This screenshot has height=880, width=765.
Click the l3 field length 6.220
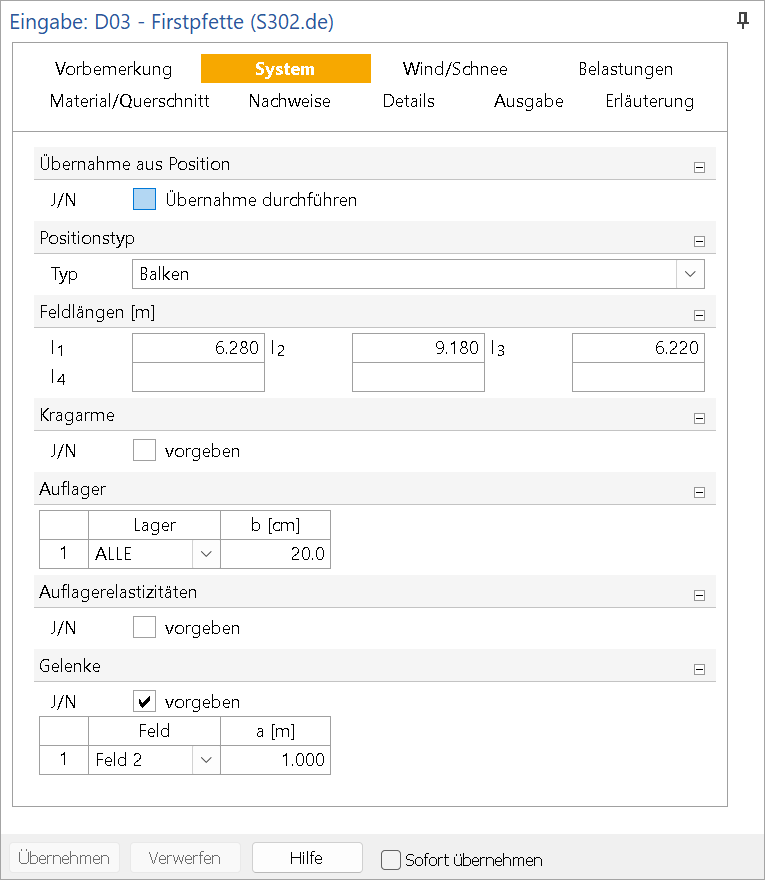[638, 348]
